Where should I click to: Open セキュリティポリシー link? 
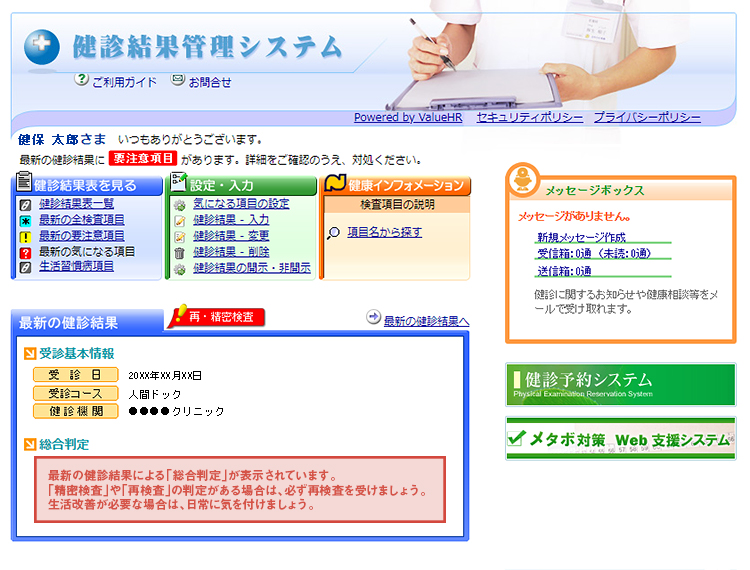(530, 117)
